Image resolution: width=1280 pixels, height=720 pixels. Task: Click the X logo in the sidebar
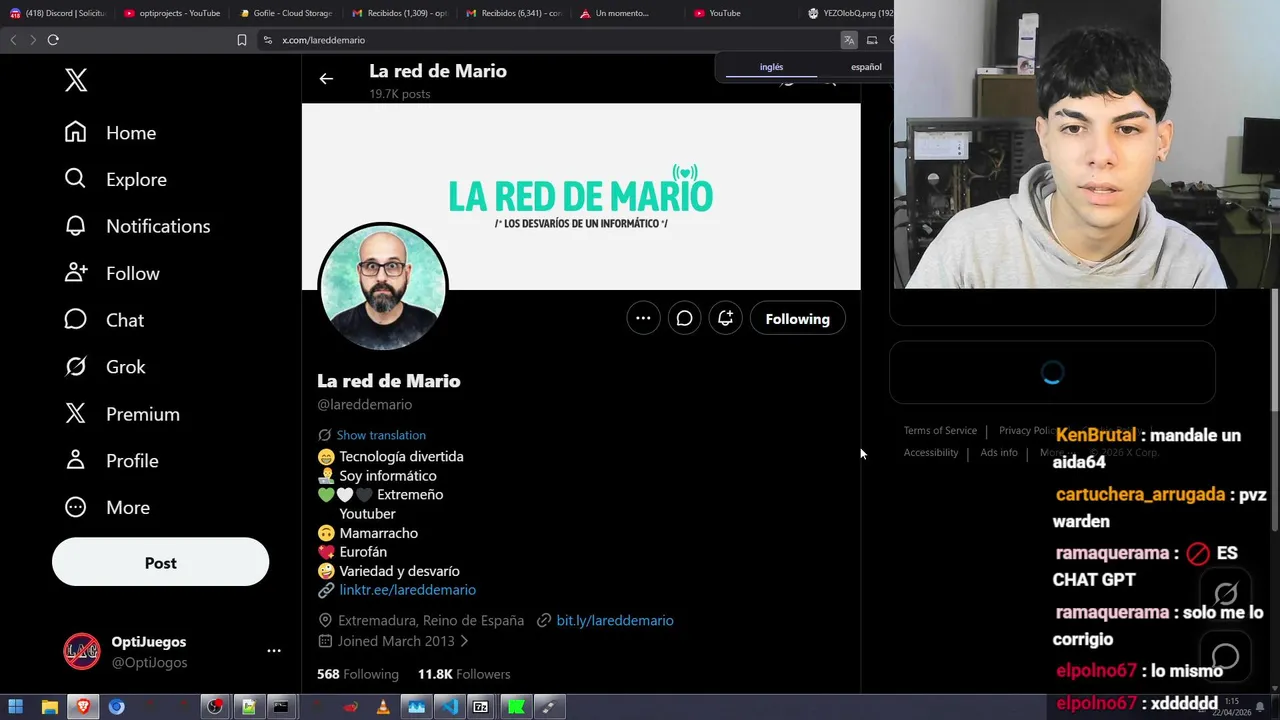[x=76, y=80]
